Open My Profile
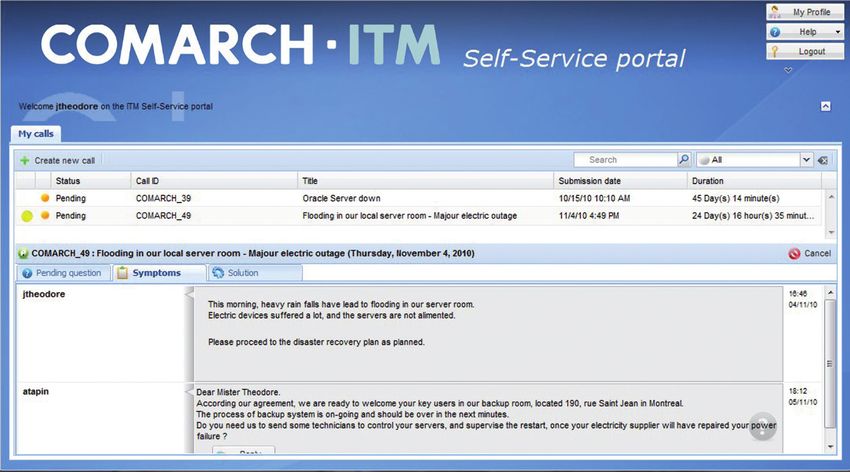This screenshot has width=850, height=472. click(x=805, y=12)
